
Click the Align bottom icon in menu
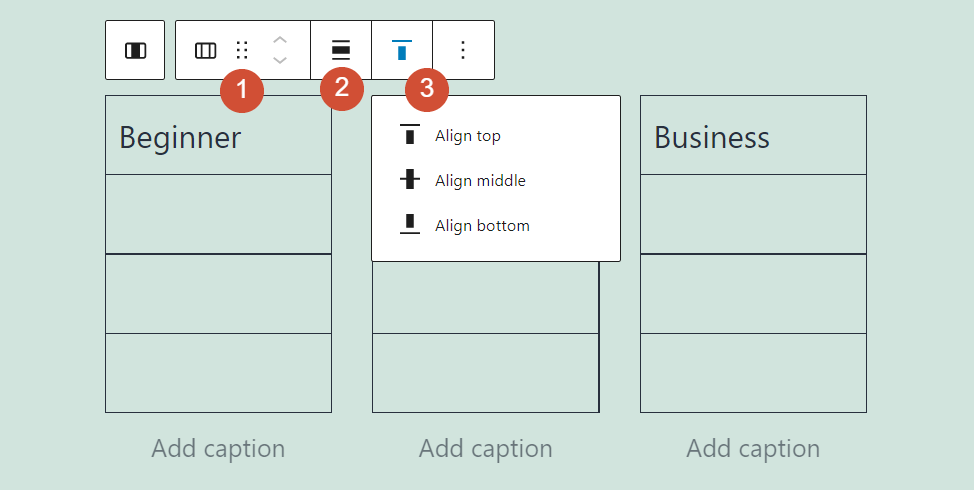tap(410, 226)
